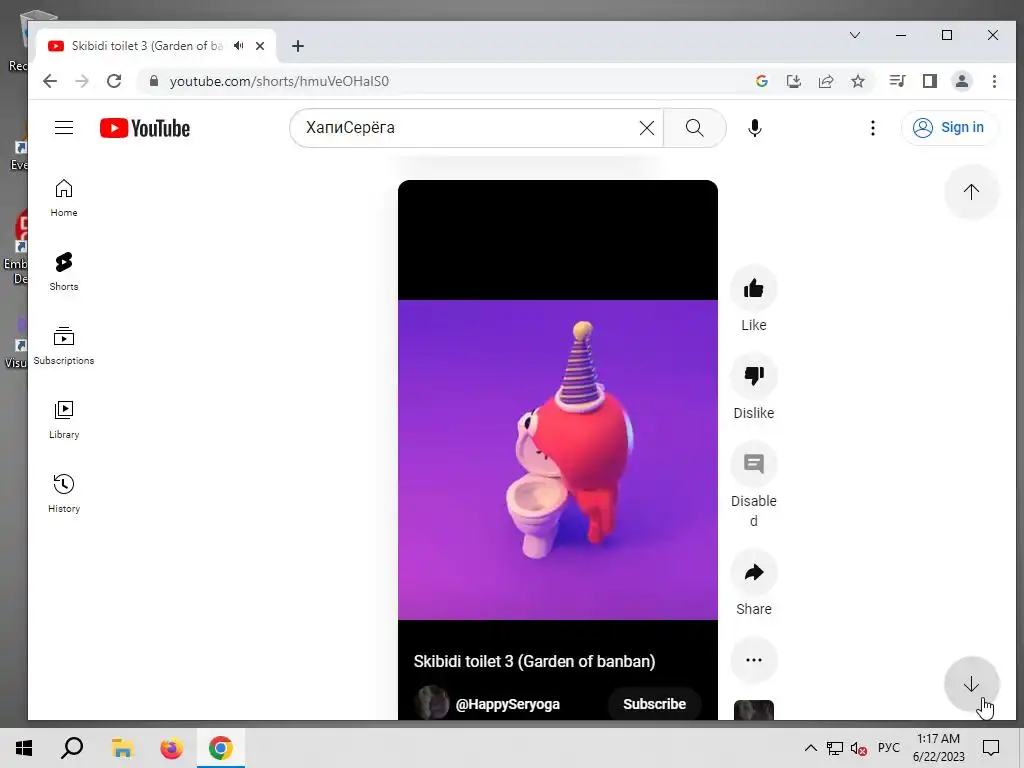Click the disabled comments icon
The image size is (1024, 768).
tap(754, 464)
